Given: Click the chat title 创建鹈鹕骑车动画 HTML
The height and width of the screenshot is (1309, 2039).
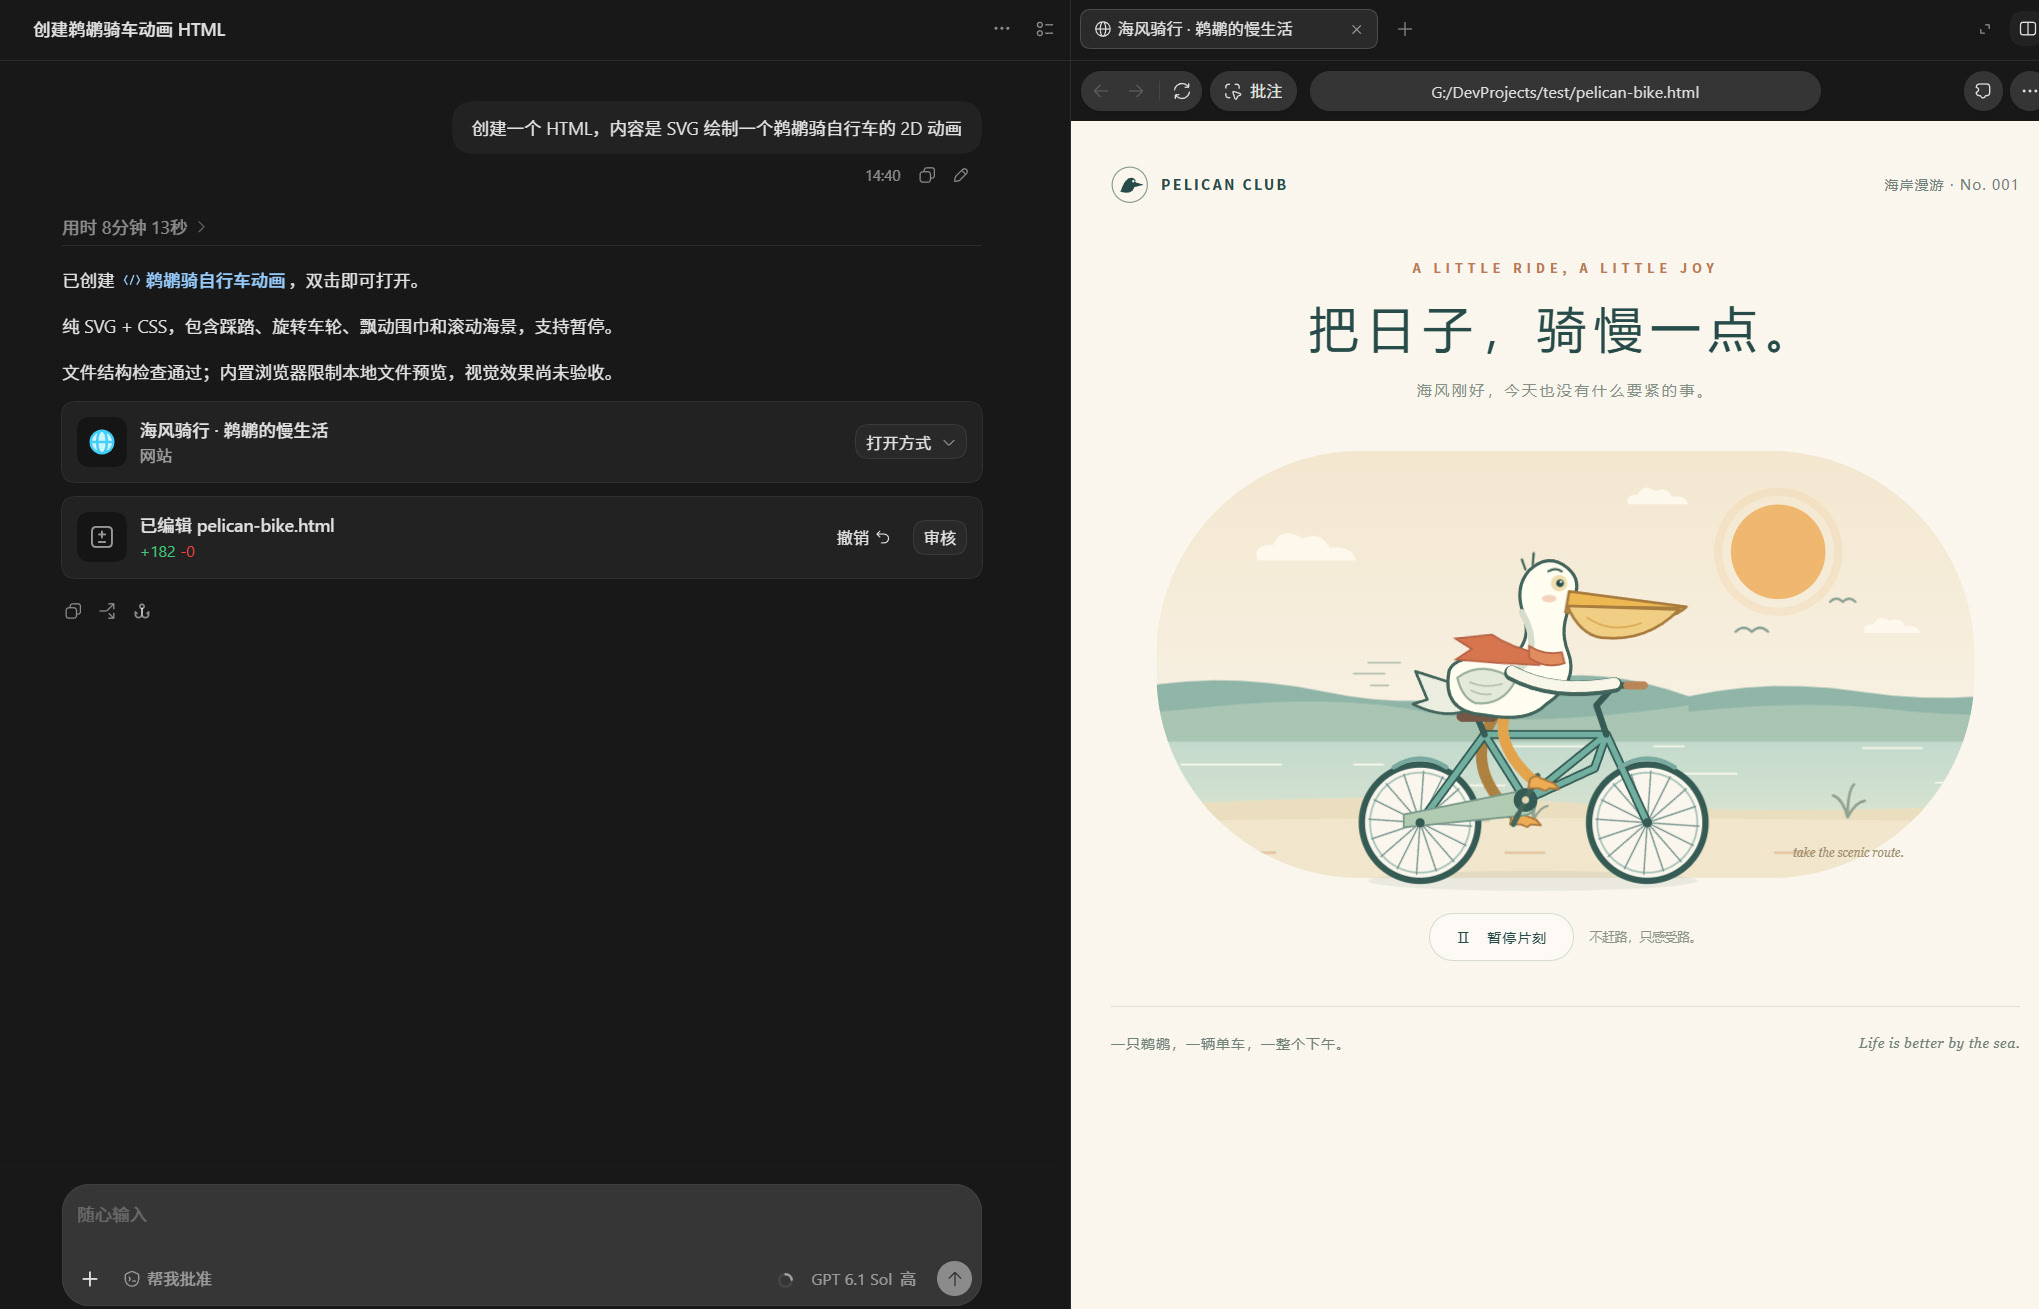Looking at the screenshot, I should [129, 29].
